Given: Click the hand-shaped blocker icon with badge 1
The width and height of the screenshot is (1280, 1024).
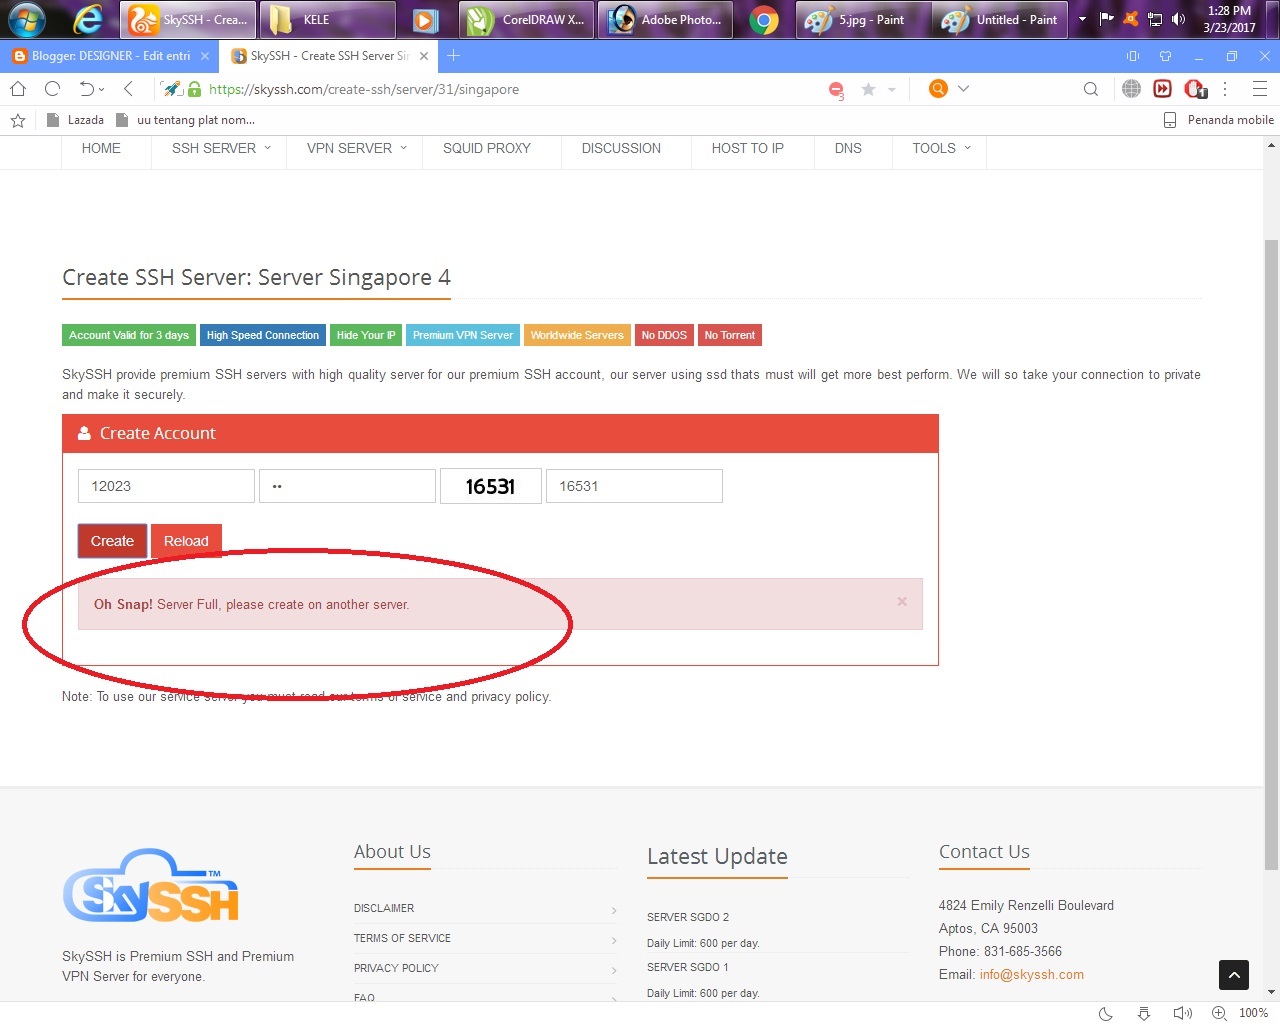Looking at the screenshot, I should coord(1195,88).
